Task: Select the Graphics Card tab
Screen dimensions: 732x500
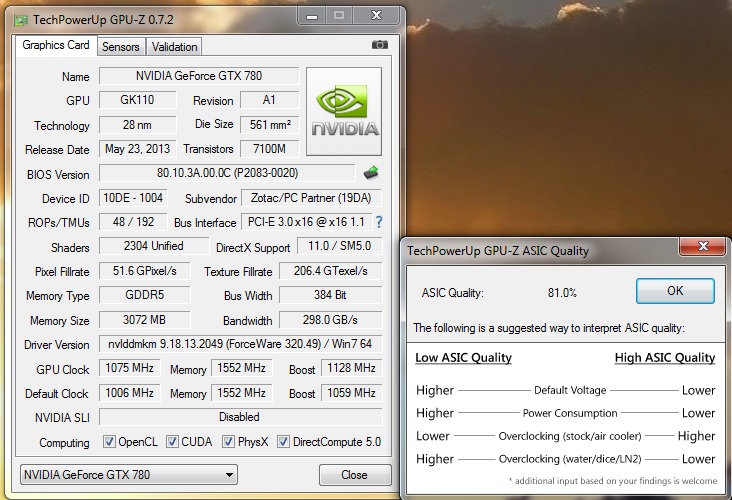Action: point(56,45)
